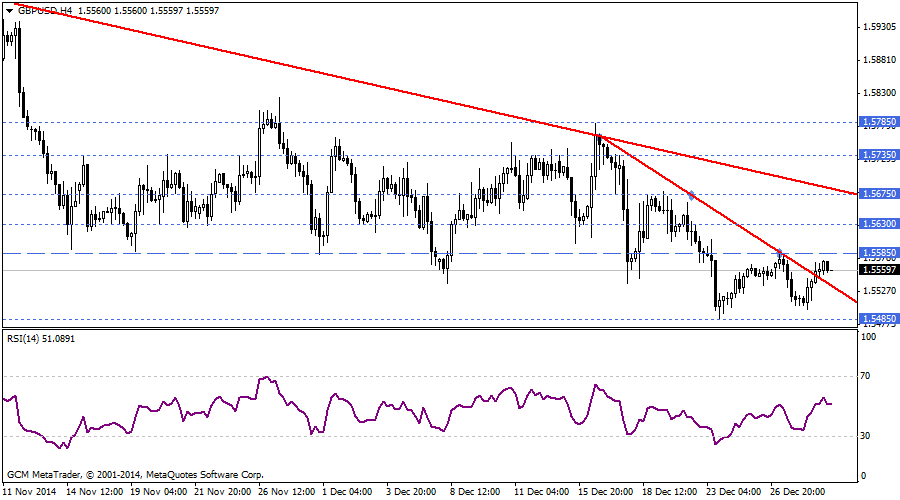The height and width of the screenshot is (500, 900).
Task: Select the blue diamond anchor near 1.55850
Action: click(x=781, y=255)
